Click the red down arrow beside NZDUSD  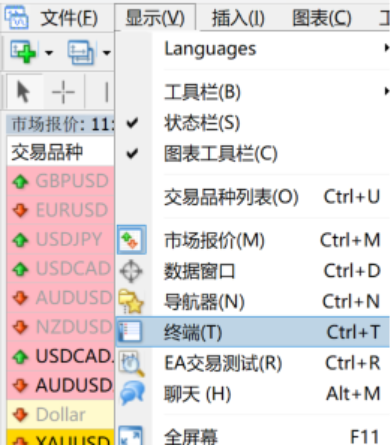point(21,327)
